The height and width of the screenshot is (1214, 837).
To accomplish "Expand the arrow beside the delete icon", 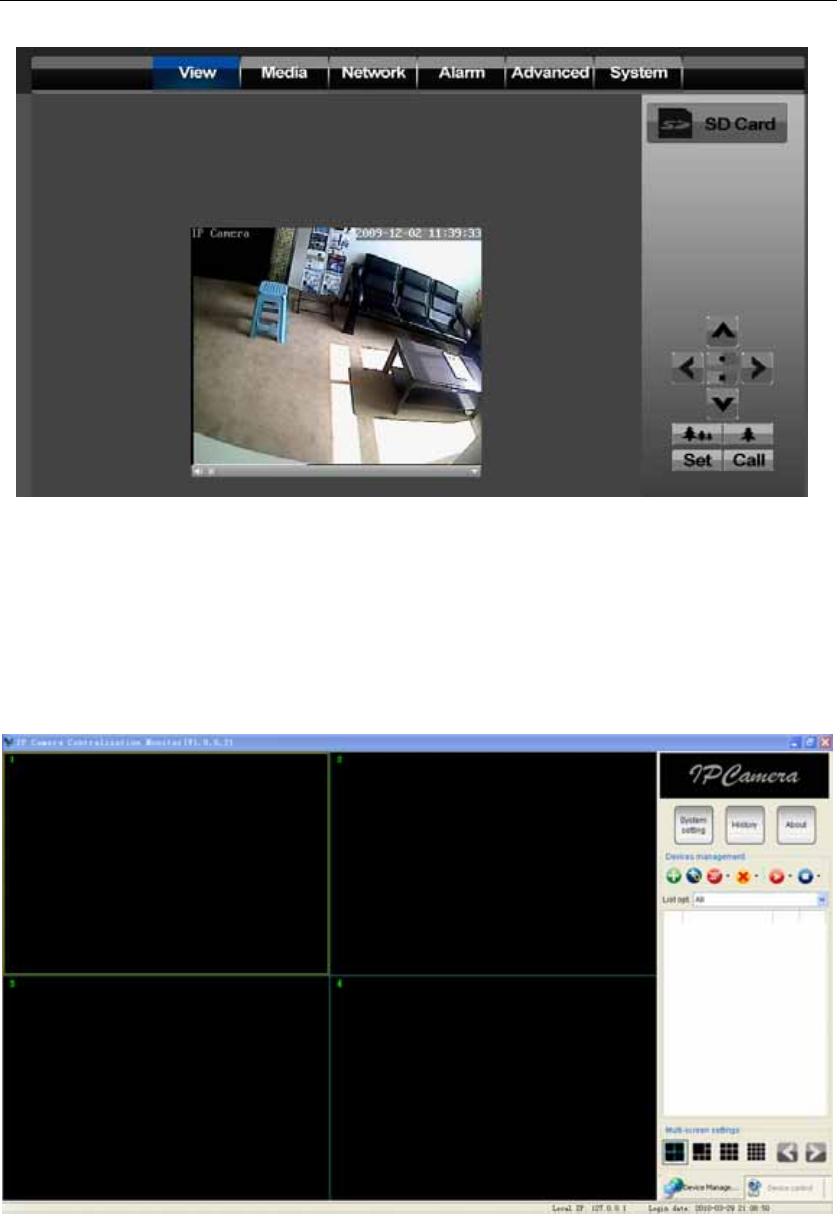I will (x=757, y=876).
